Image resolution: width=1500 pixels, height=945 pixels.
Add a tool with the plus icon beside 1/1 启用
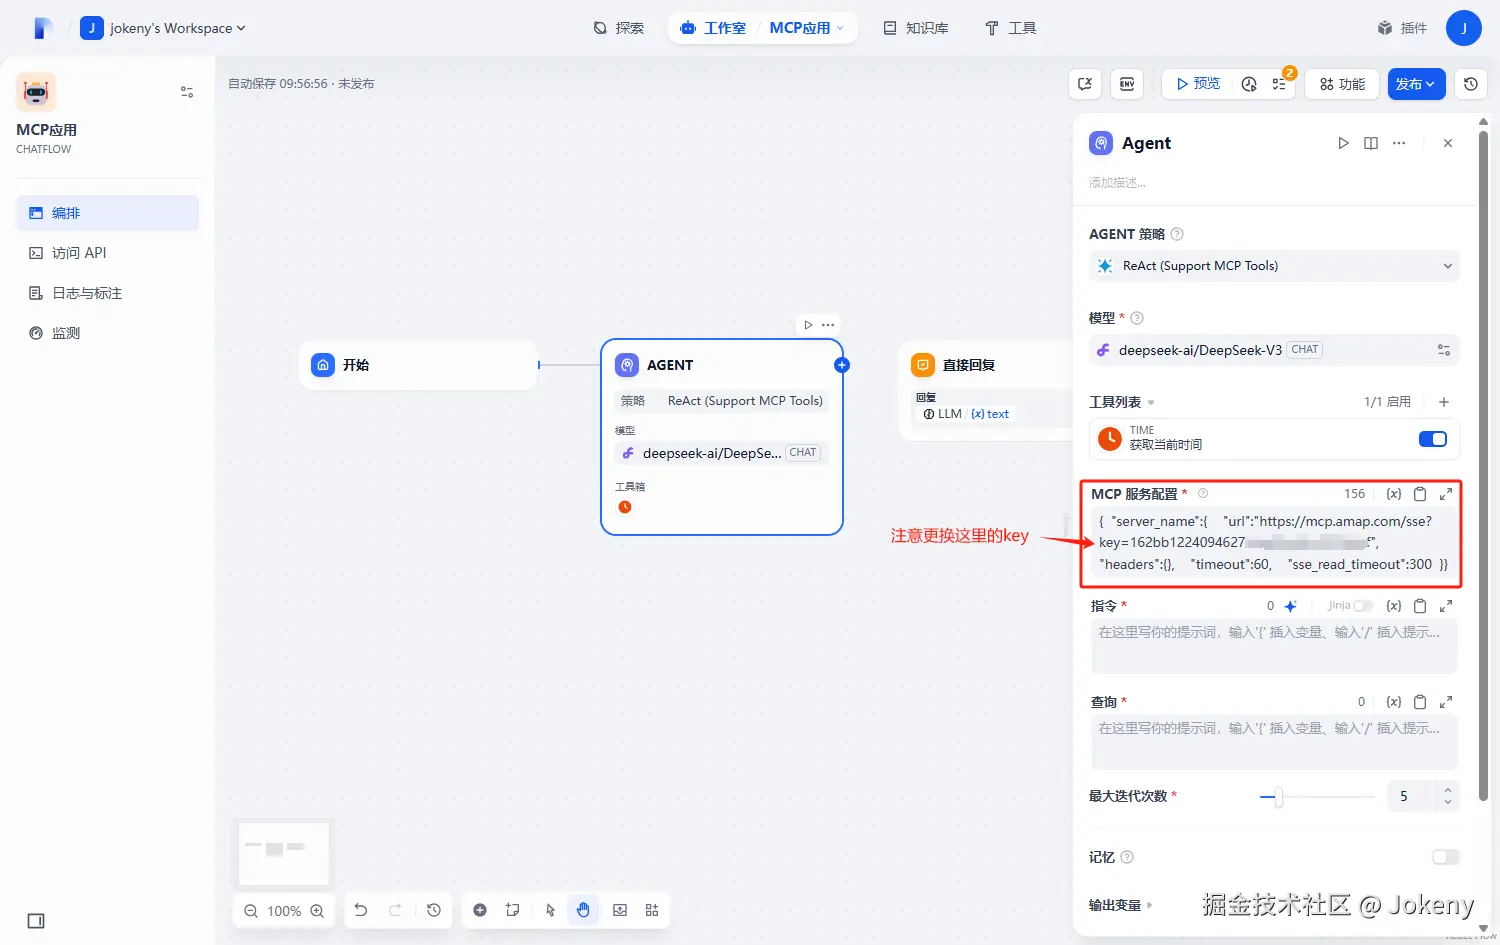[1444, 402]
